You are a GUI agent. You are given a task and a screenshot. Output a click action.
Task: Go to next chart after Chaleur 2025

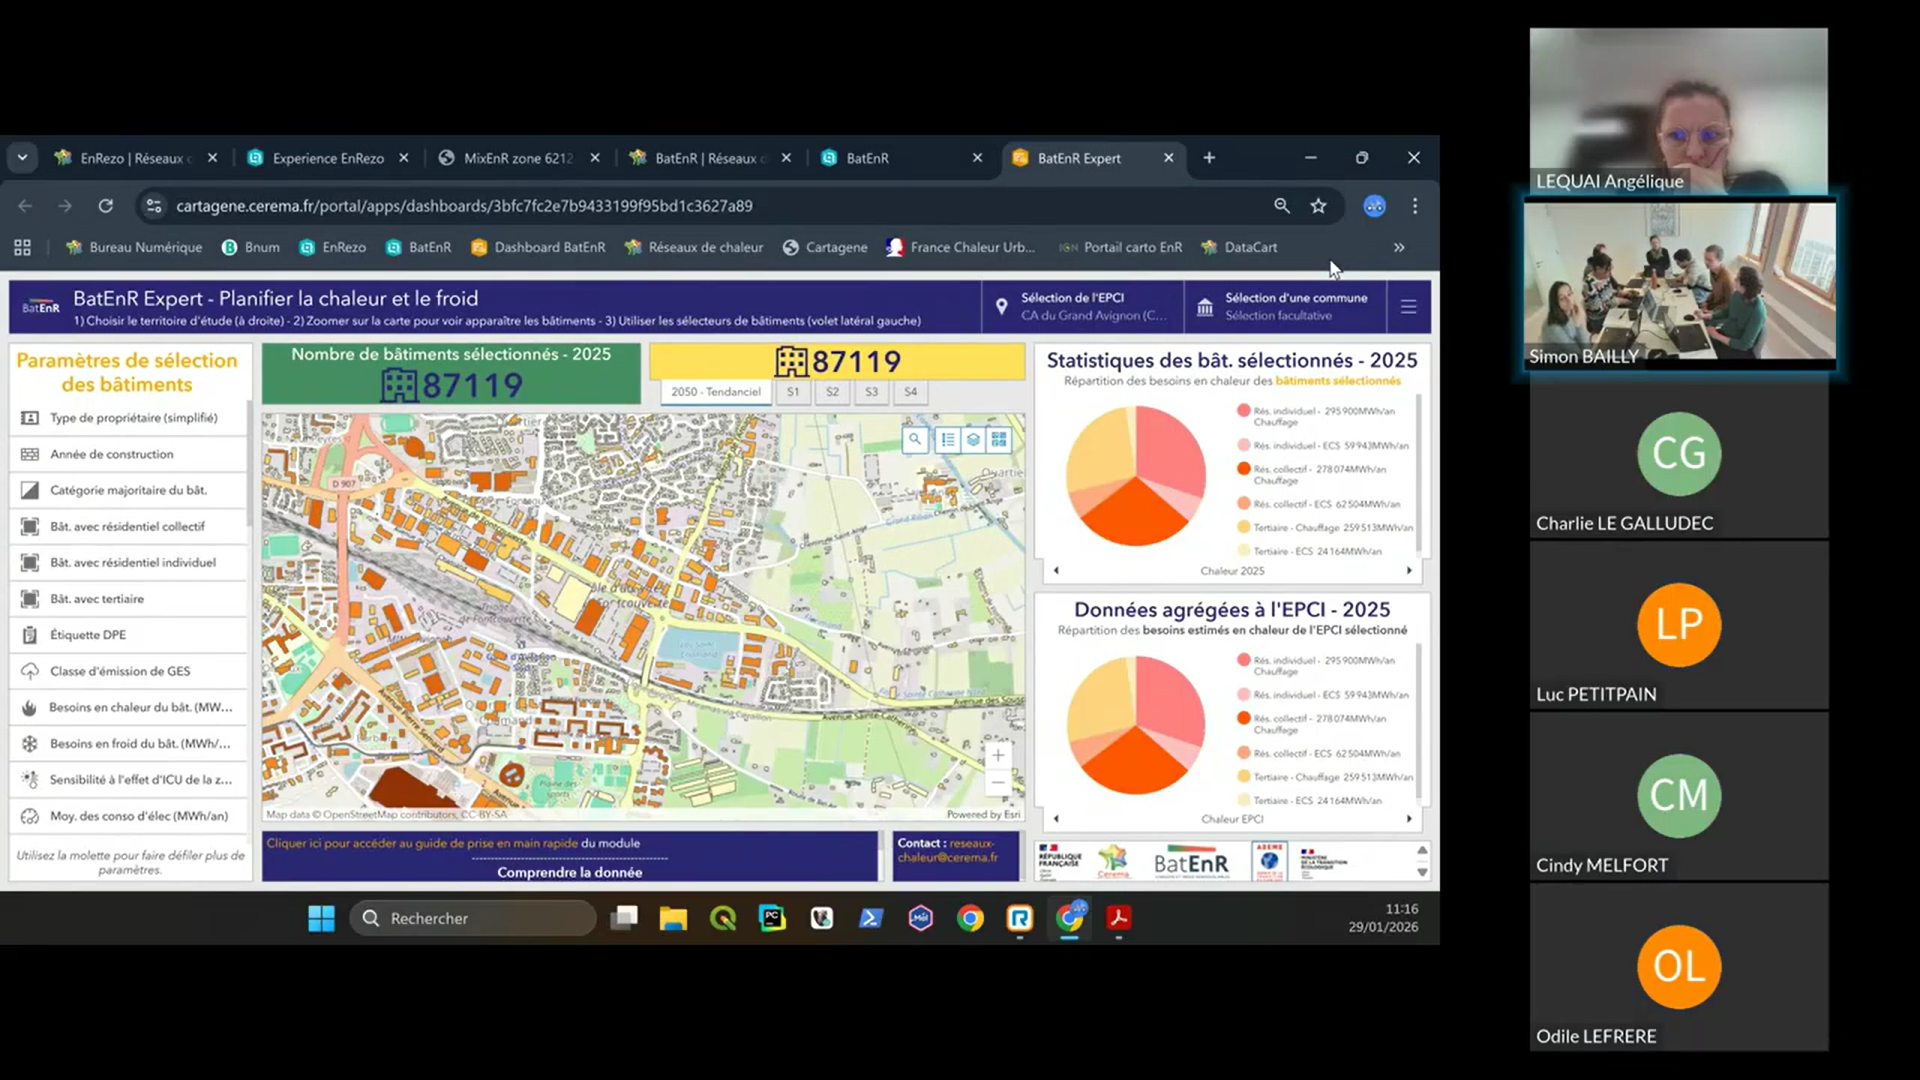click(x=1409, y=571)
